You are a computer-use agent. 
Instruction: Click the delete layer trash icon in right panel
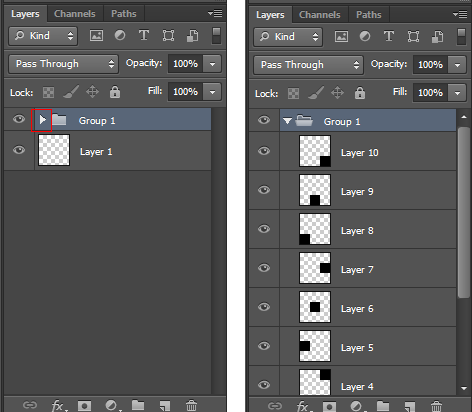click(x=436, y=406)
